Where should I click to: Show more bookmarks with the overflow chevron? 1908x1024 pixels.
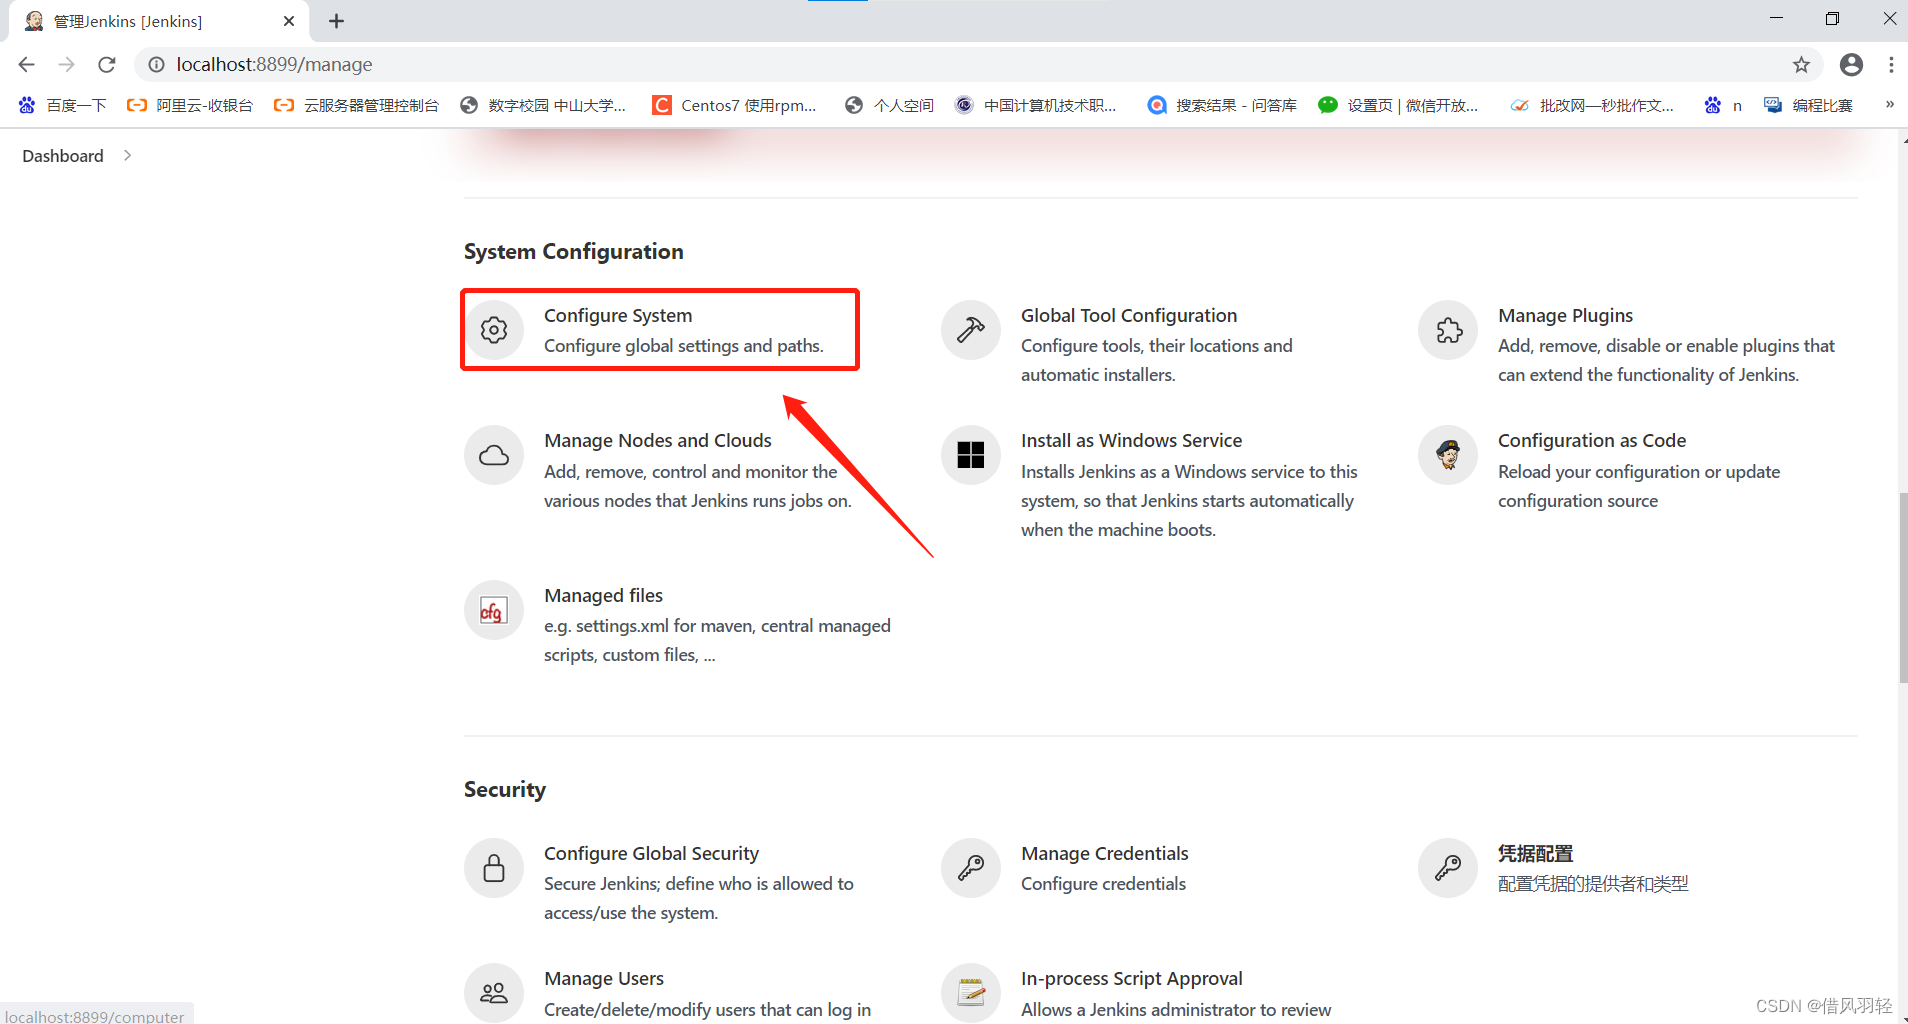pyautogui.click(x=1890, y=105)
